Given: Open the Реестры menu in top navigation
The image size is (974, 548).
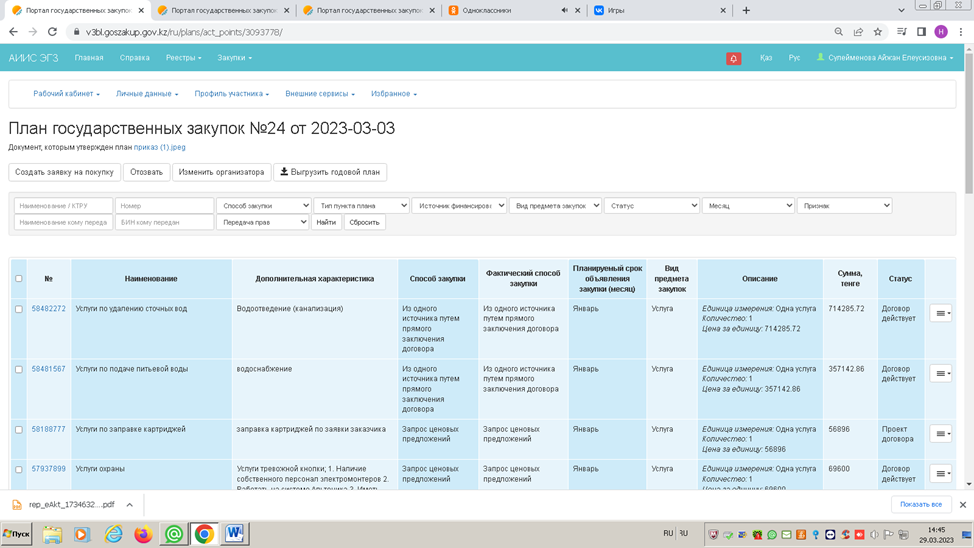Looking at the screenshot, I should click(183, 58).
